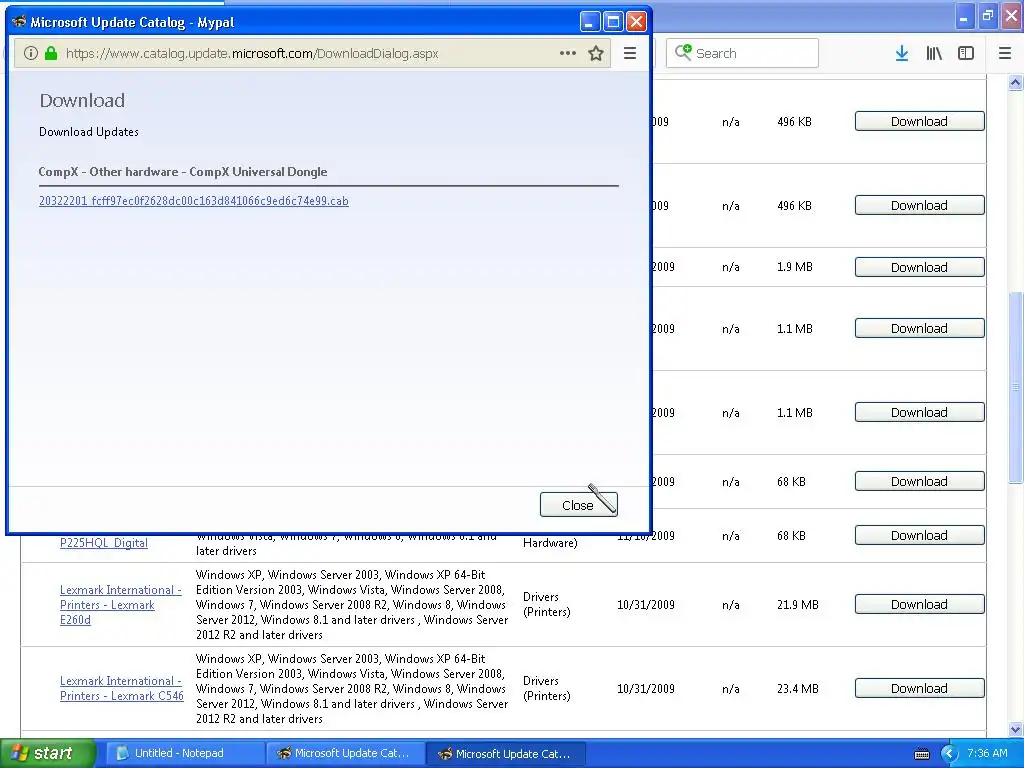Download the 23.4 MB Lexmark C546 driver

tap(919, 688)
